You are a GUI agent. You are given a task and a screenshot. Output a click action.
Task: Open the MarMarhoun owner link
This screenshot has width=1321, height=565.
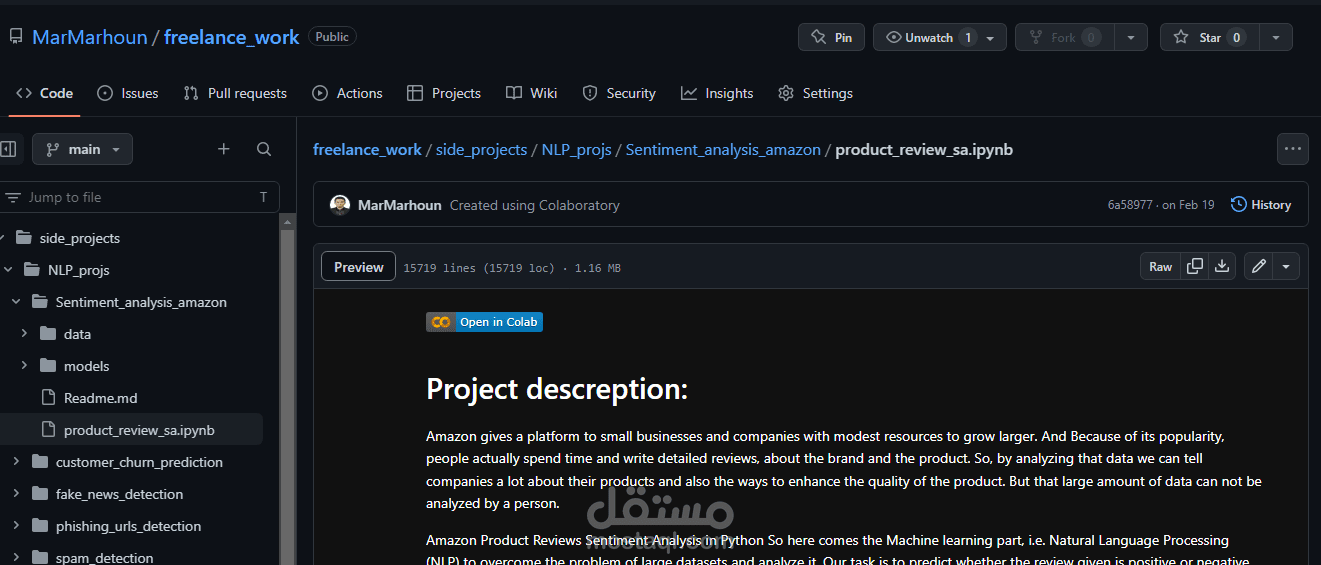(x=89, y=37)
